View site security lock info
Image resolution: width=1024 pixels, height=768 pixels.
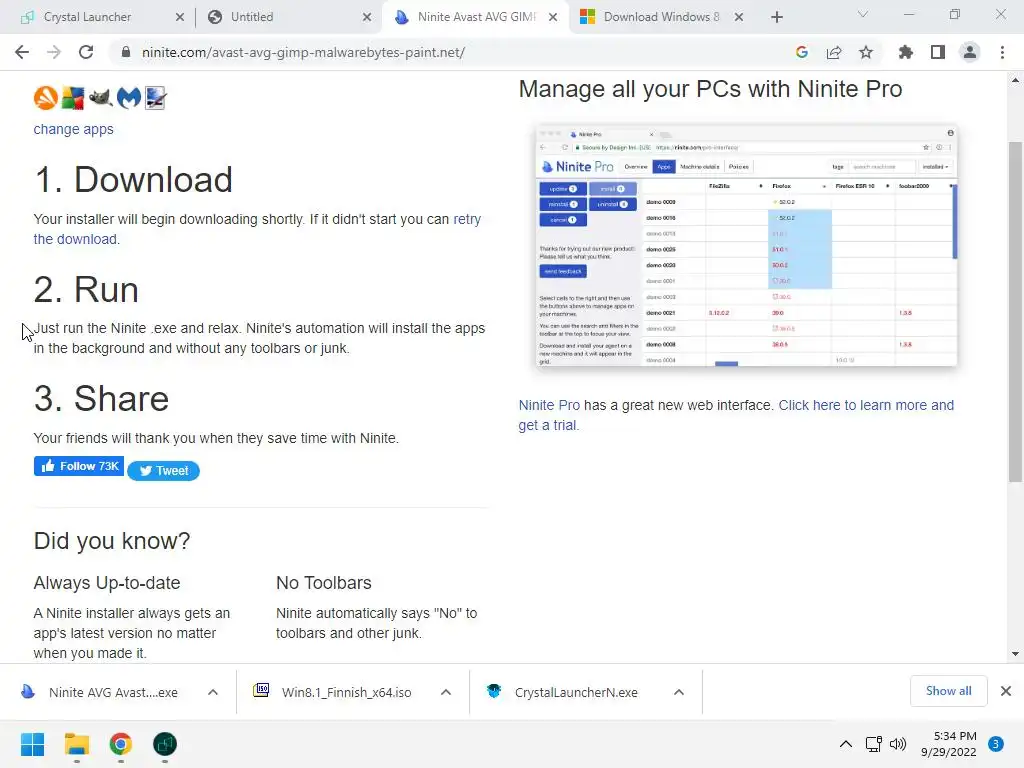(125, 52)
